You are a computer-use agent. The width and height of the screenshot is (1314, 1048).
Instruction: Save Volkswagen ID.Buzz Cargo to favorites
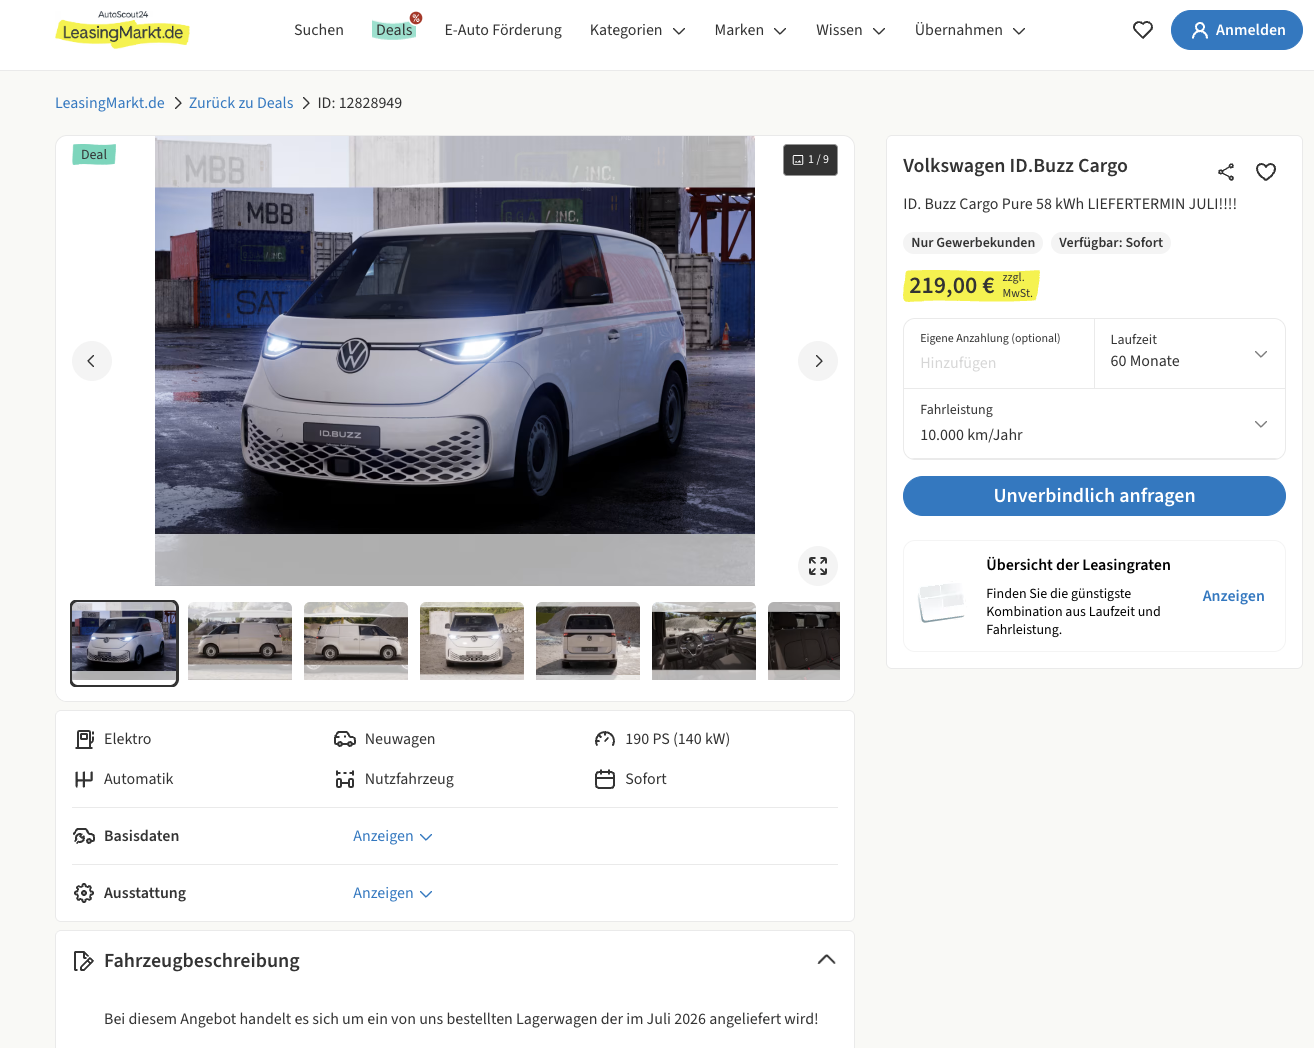(1266, 172)
